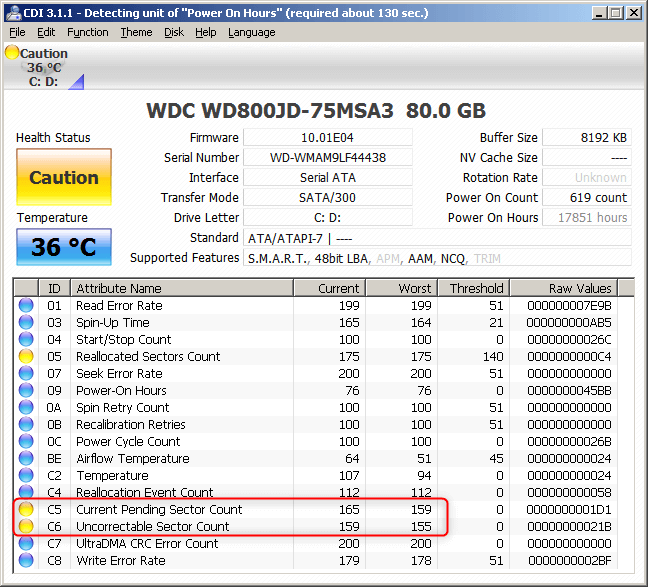The image size is (648, 587).
Task: Select the Uncorrectable Sector Count attribute name
Action: (152, 526)
